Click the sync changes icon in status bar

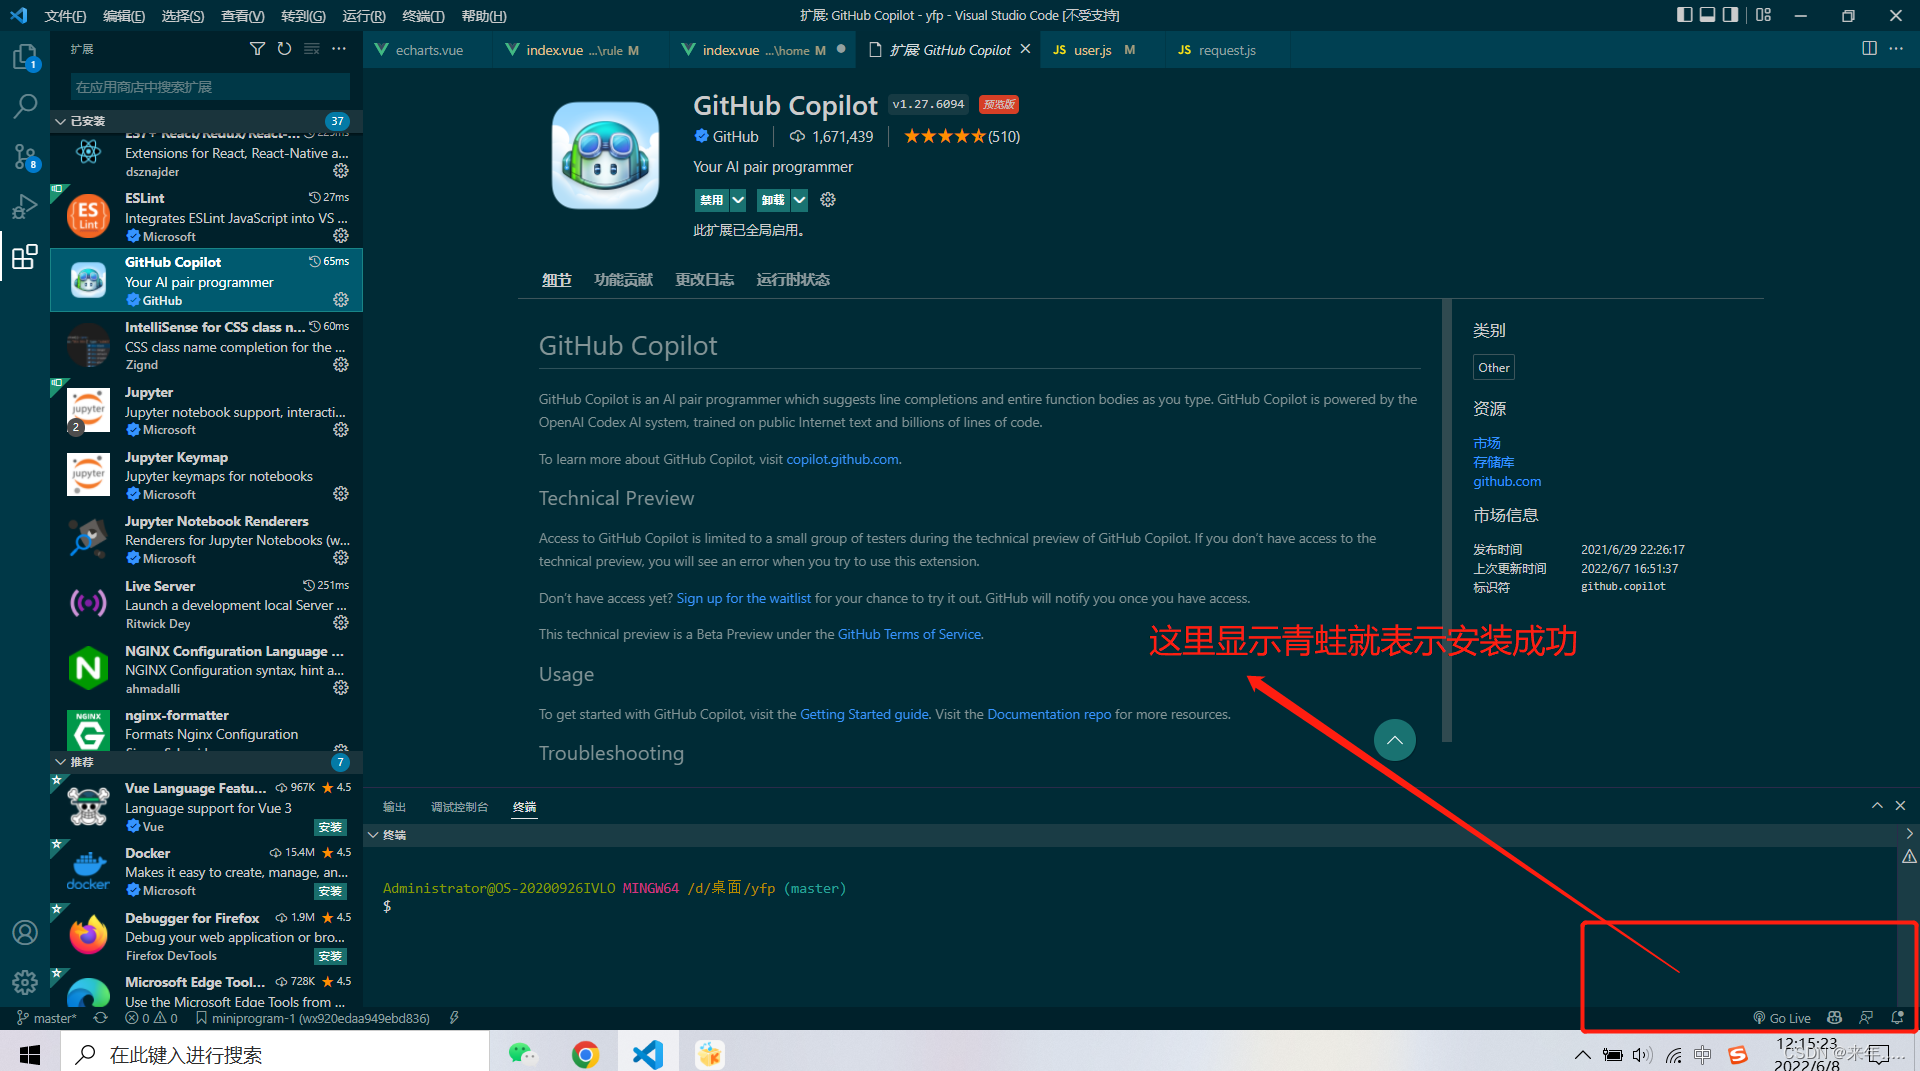pyautogui.click(x=100, y=1018)
